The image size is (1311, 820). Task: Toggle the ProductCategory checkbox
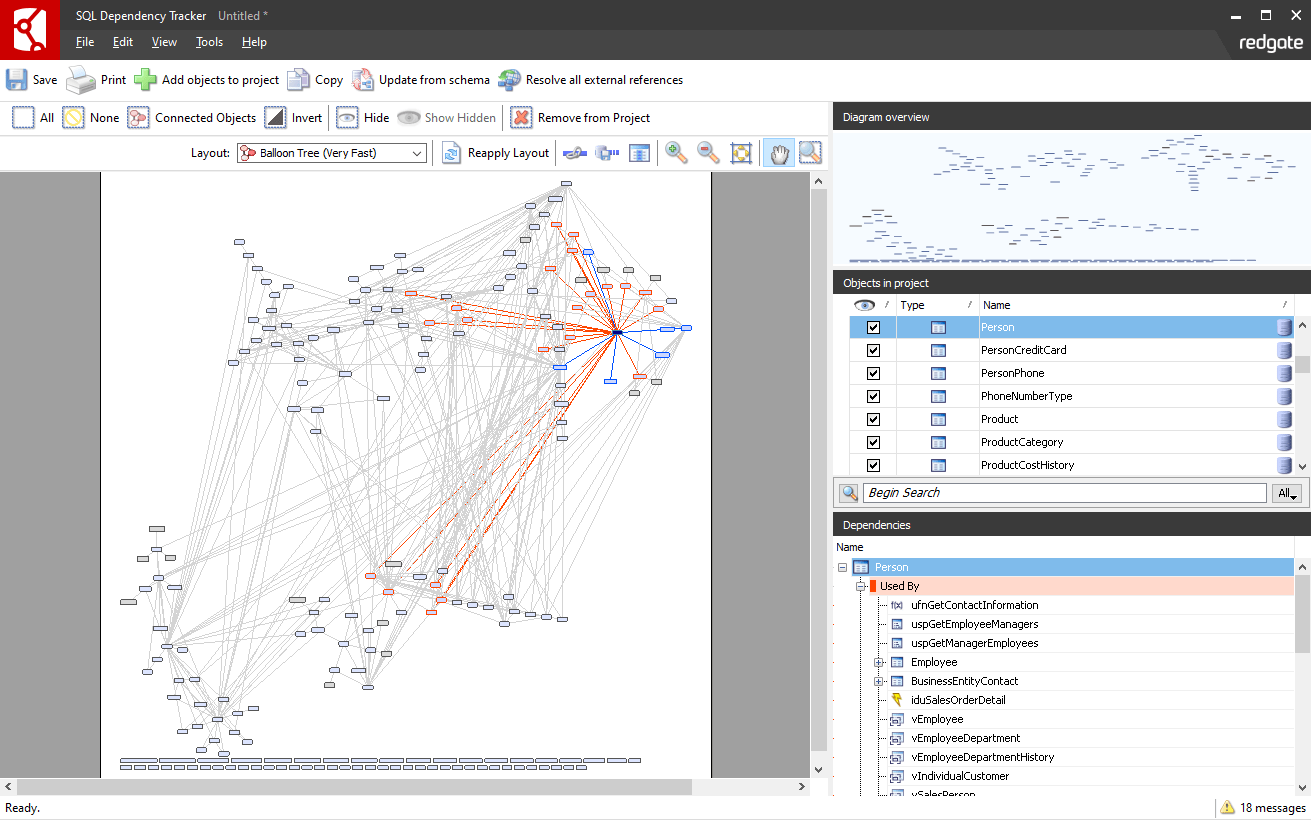(x=873, y=443)
